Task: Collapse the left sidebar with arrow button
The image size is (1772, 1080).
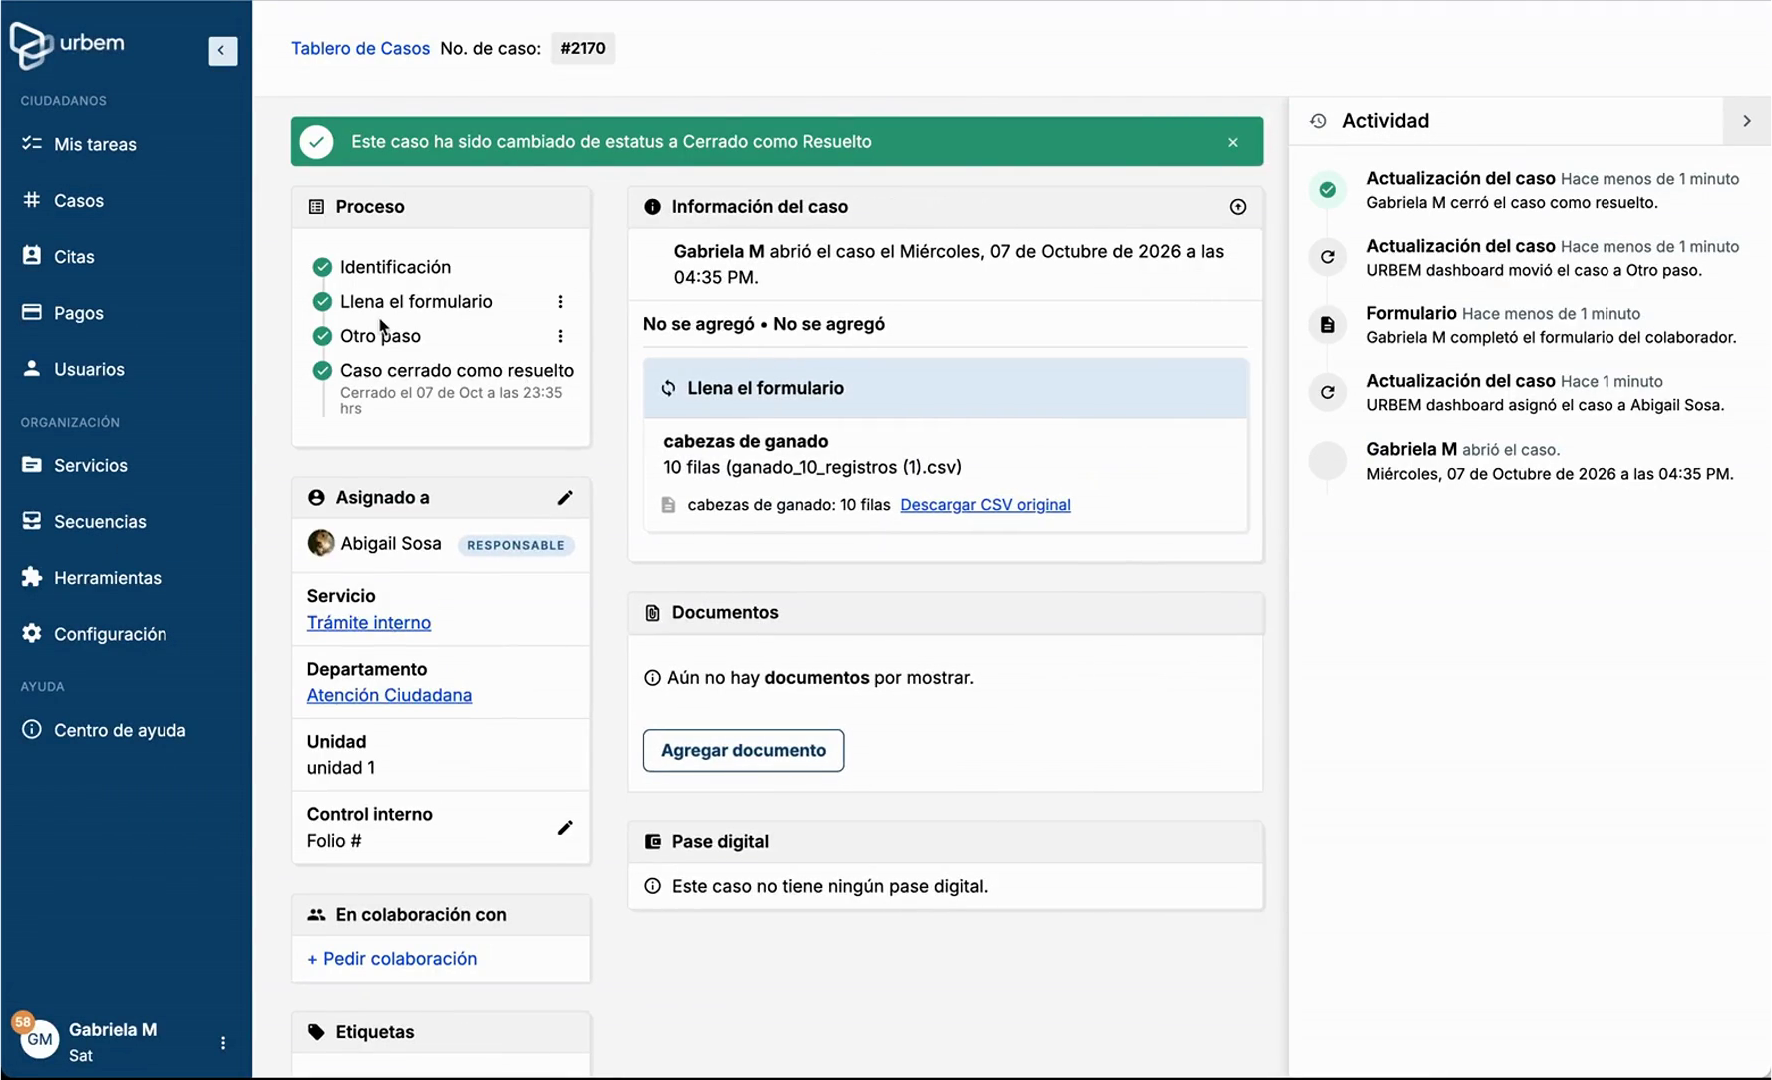Action: (222, 51)
